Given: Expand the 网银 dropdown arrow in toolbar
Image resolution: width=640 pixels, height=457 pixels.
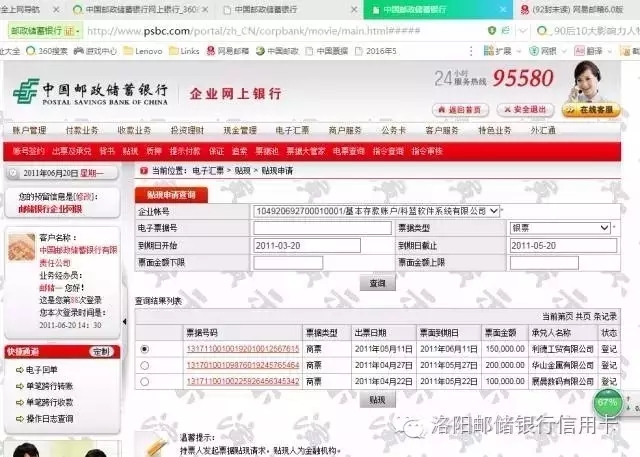Looking at the screenshot, I should [x=564, y=51].
